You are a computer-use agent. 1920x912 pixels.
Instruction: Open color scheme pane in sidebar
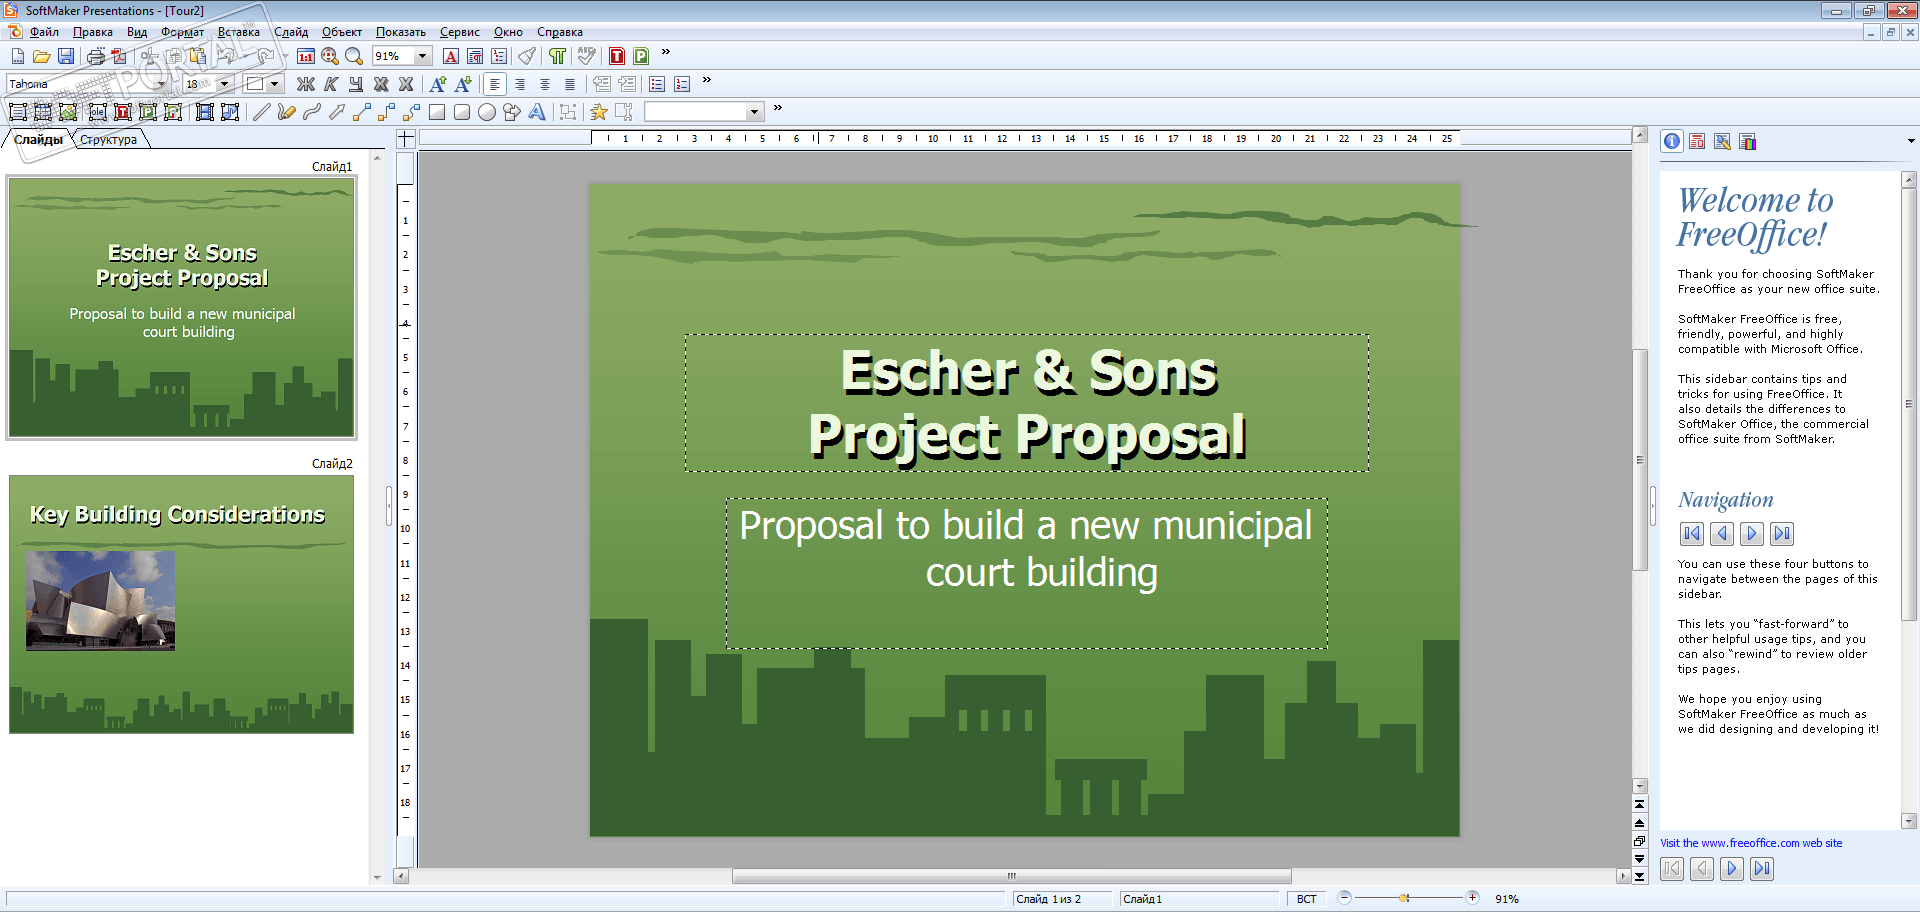pos(1748,142)
